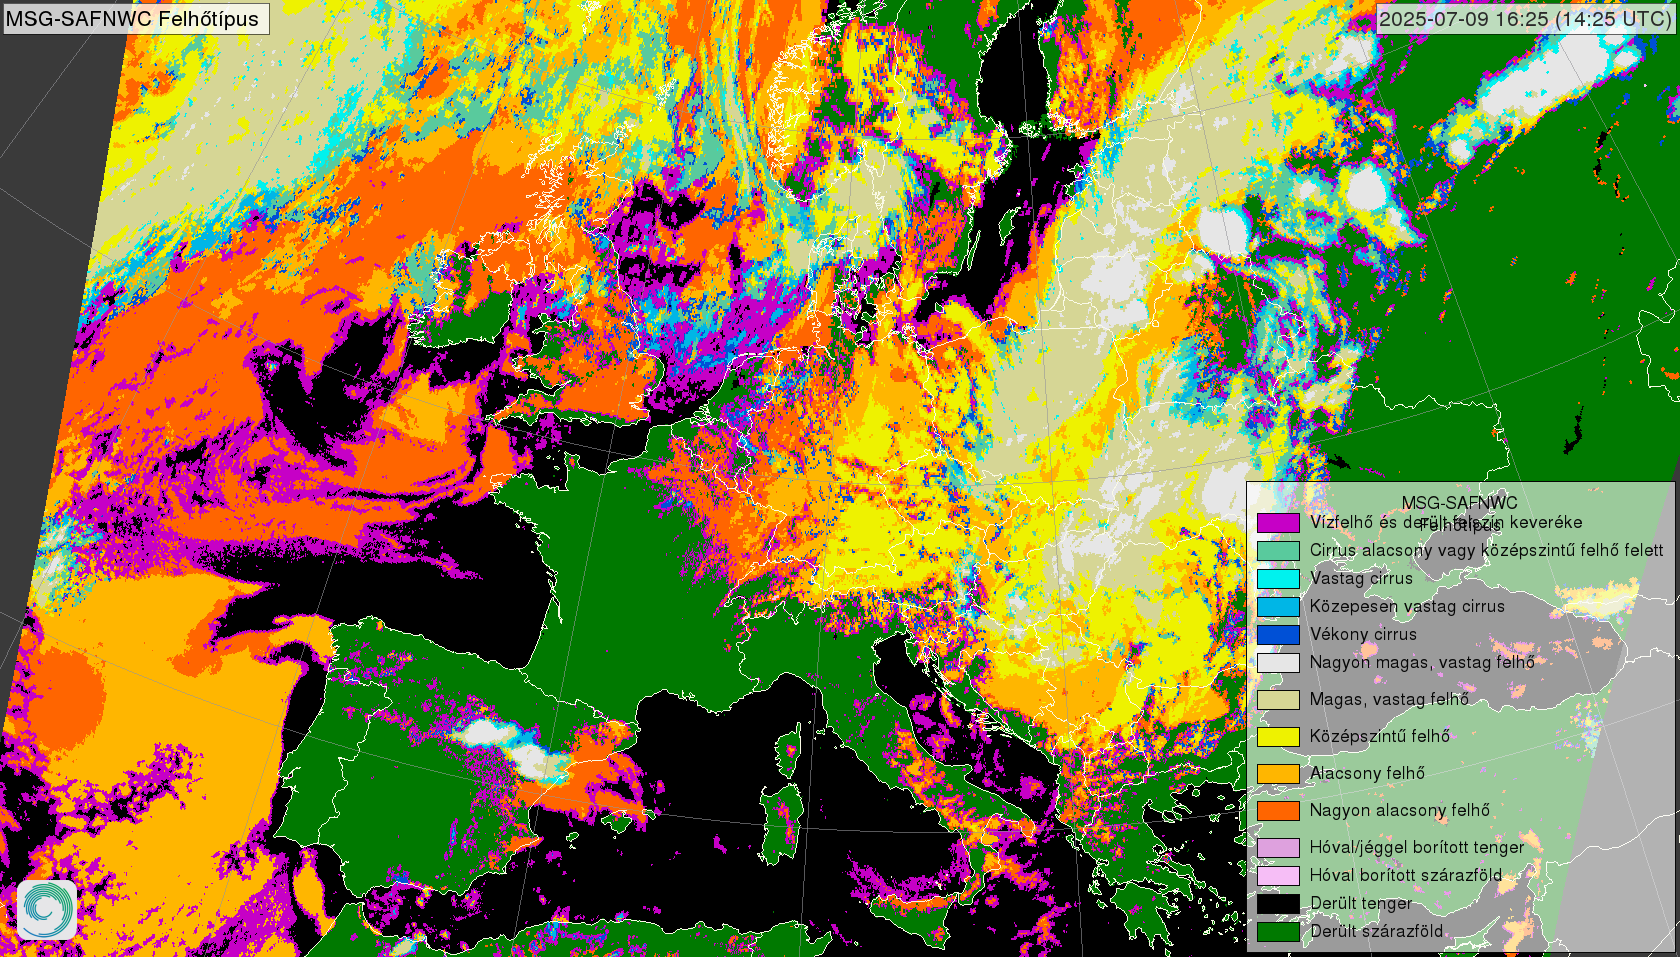The image size is (1680, 957).
Task: Click the black 'Derült tenger' swatch
Action: 1278,903
